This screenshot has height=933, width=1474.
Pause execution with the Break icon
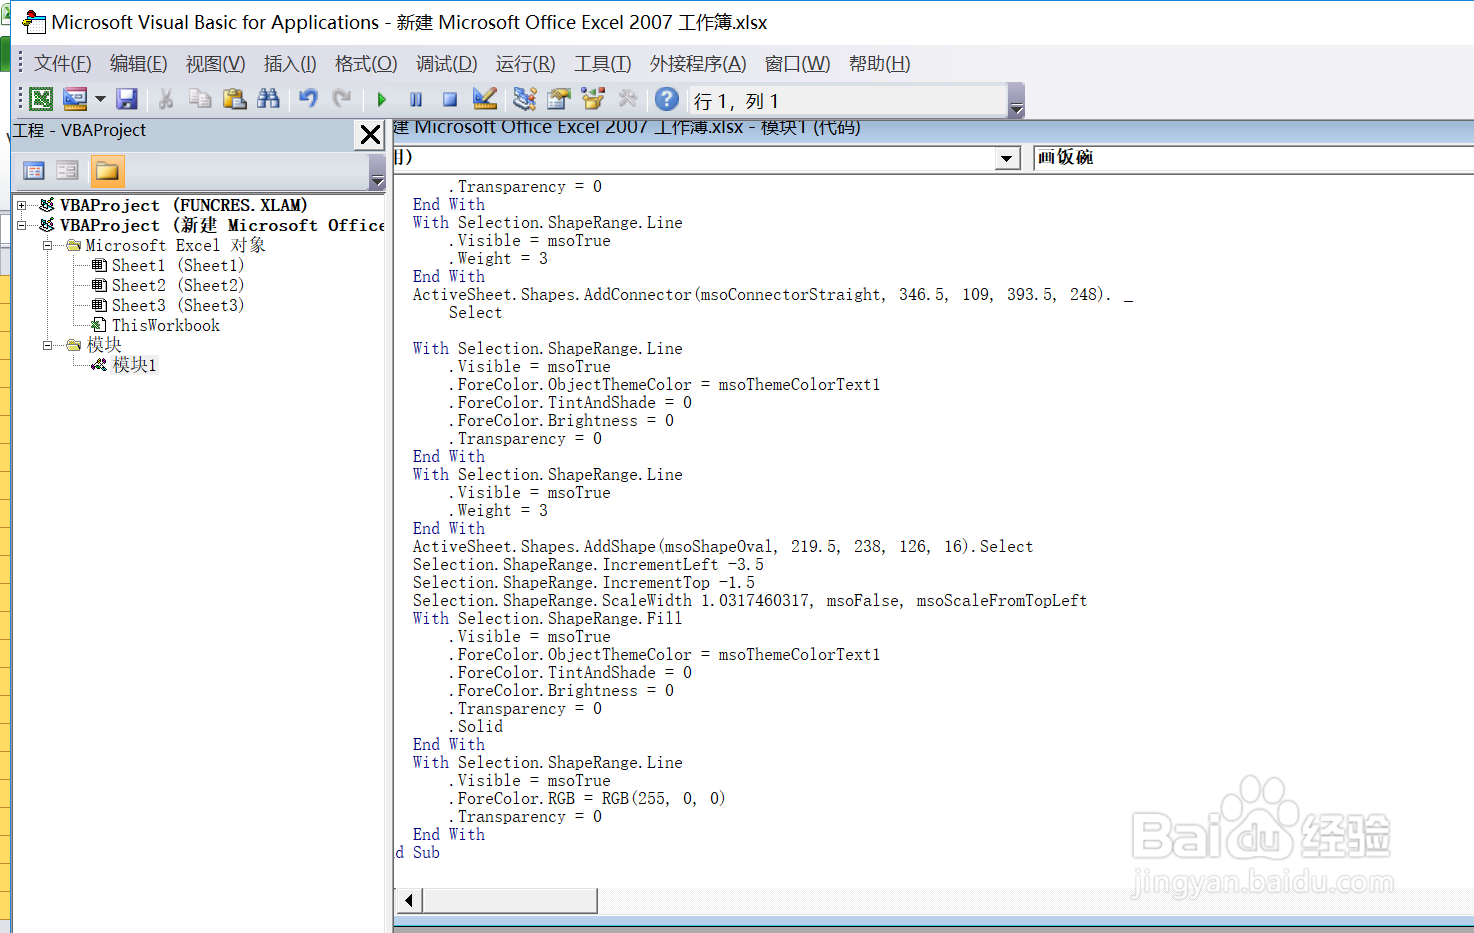(x=416, y=99)
